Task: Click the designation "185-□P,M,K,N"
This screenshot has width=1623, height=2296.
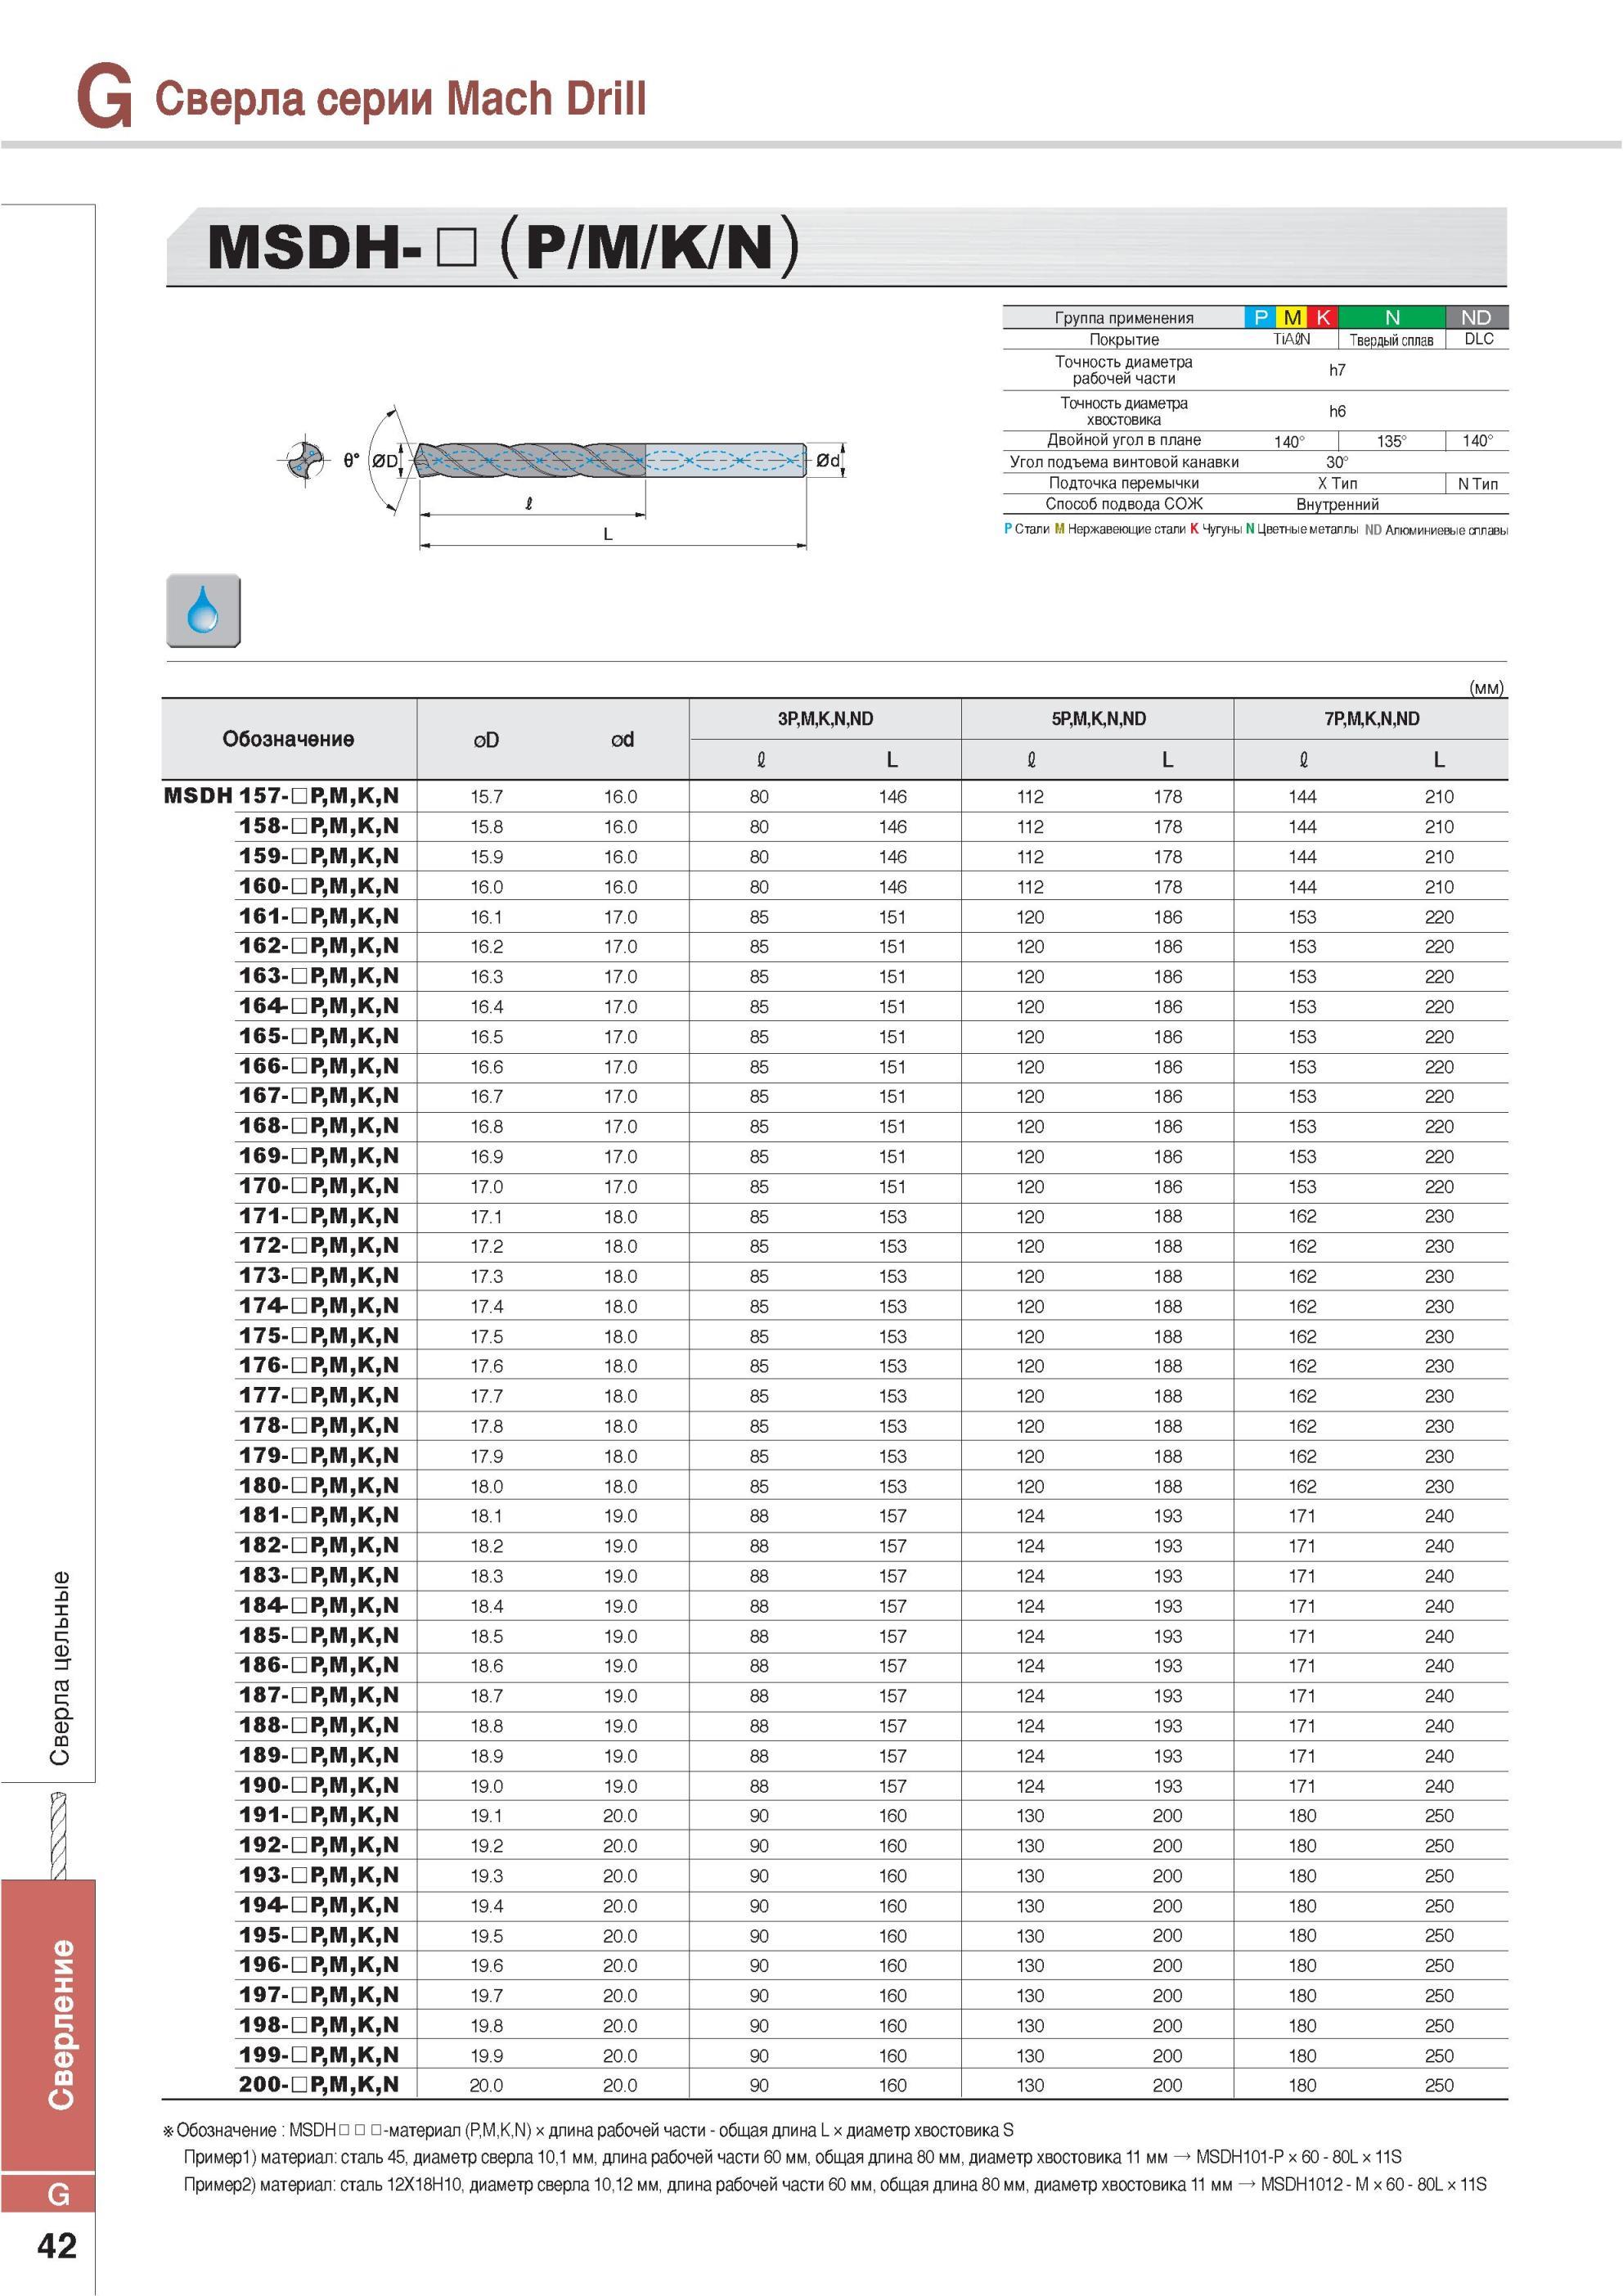Action: point(319,1636)
